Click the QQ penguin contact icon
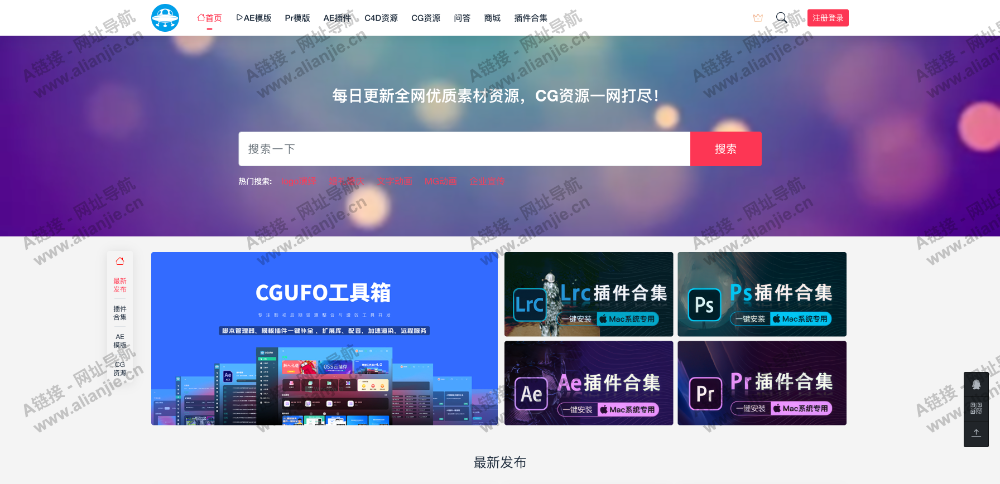The image size is (1000, 484). 976,384
